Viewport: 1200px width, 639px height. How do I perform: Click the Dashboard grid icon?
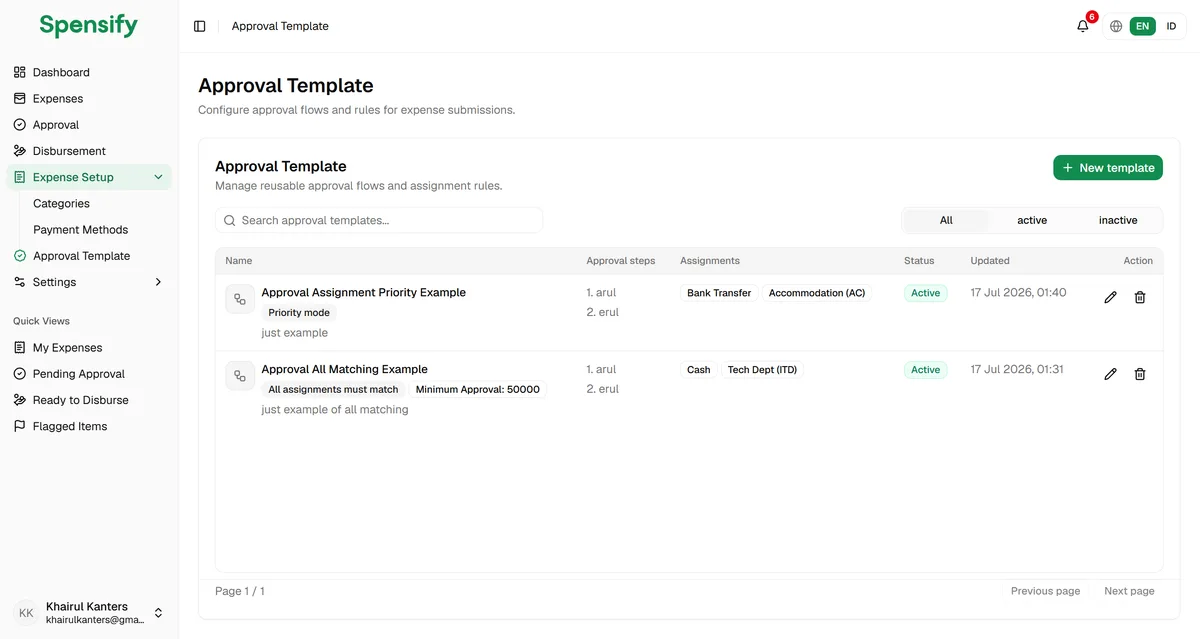pos(20,72)
